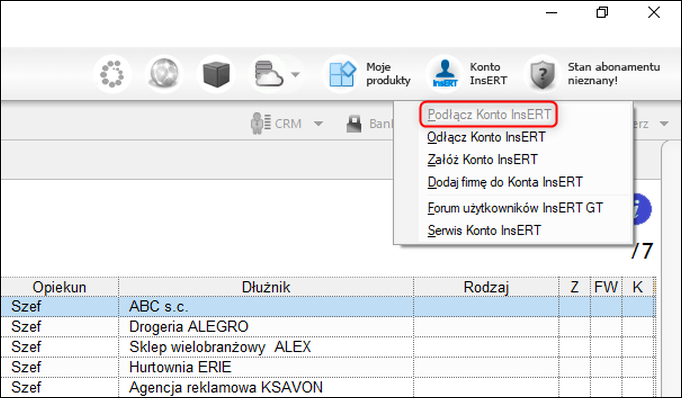This screenshot has height=398, width=682.
Task: Select the Hurtownia ERIE row
Action: 328,367
